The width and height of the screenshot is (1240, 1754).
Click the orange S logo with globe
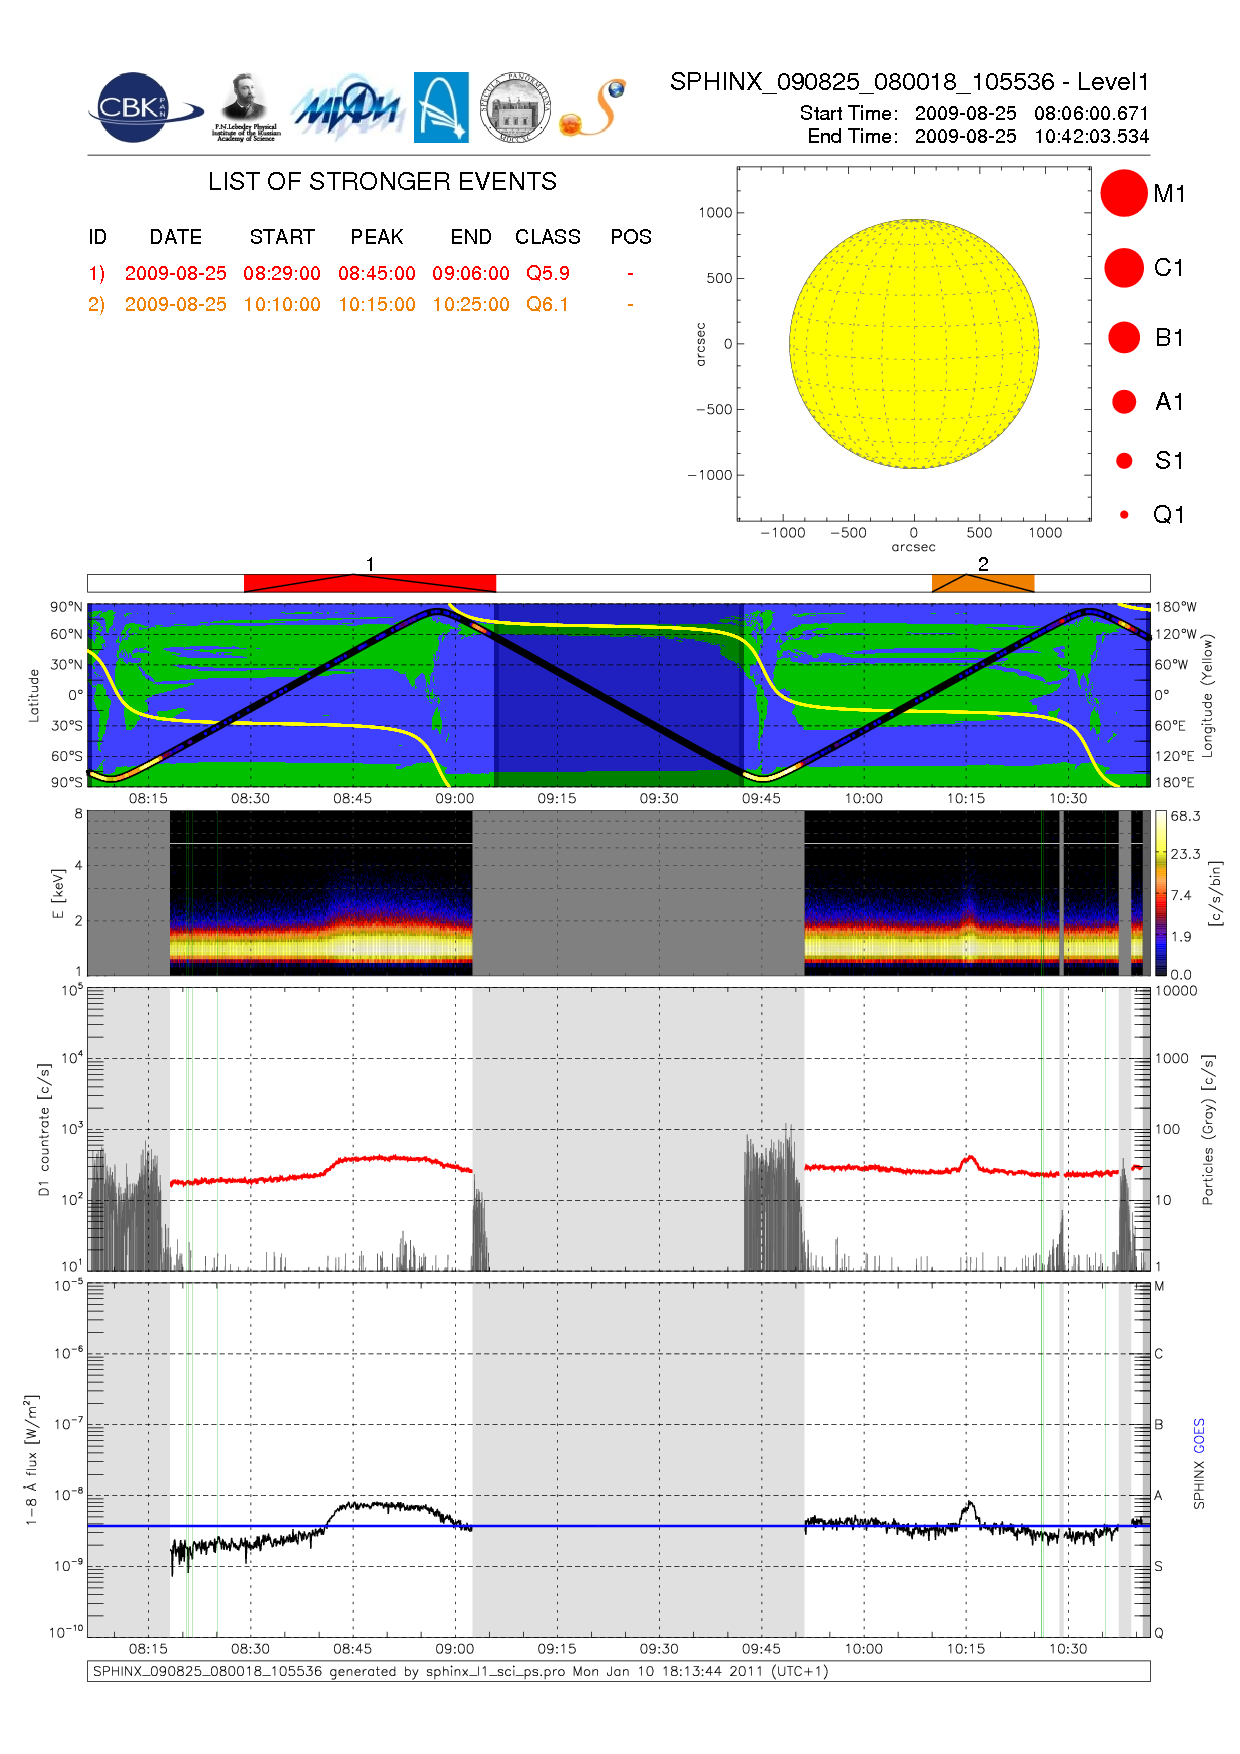594,108
